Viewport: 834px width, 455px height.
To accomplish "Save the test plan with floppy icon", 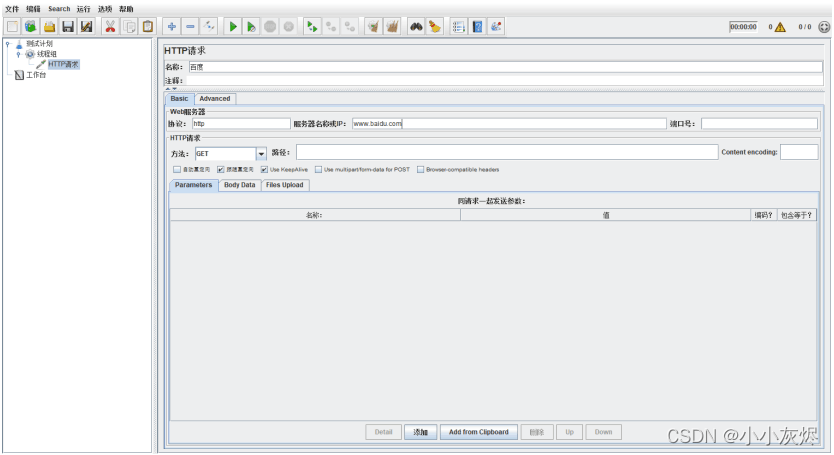I will click(68, 26).
